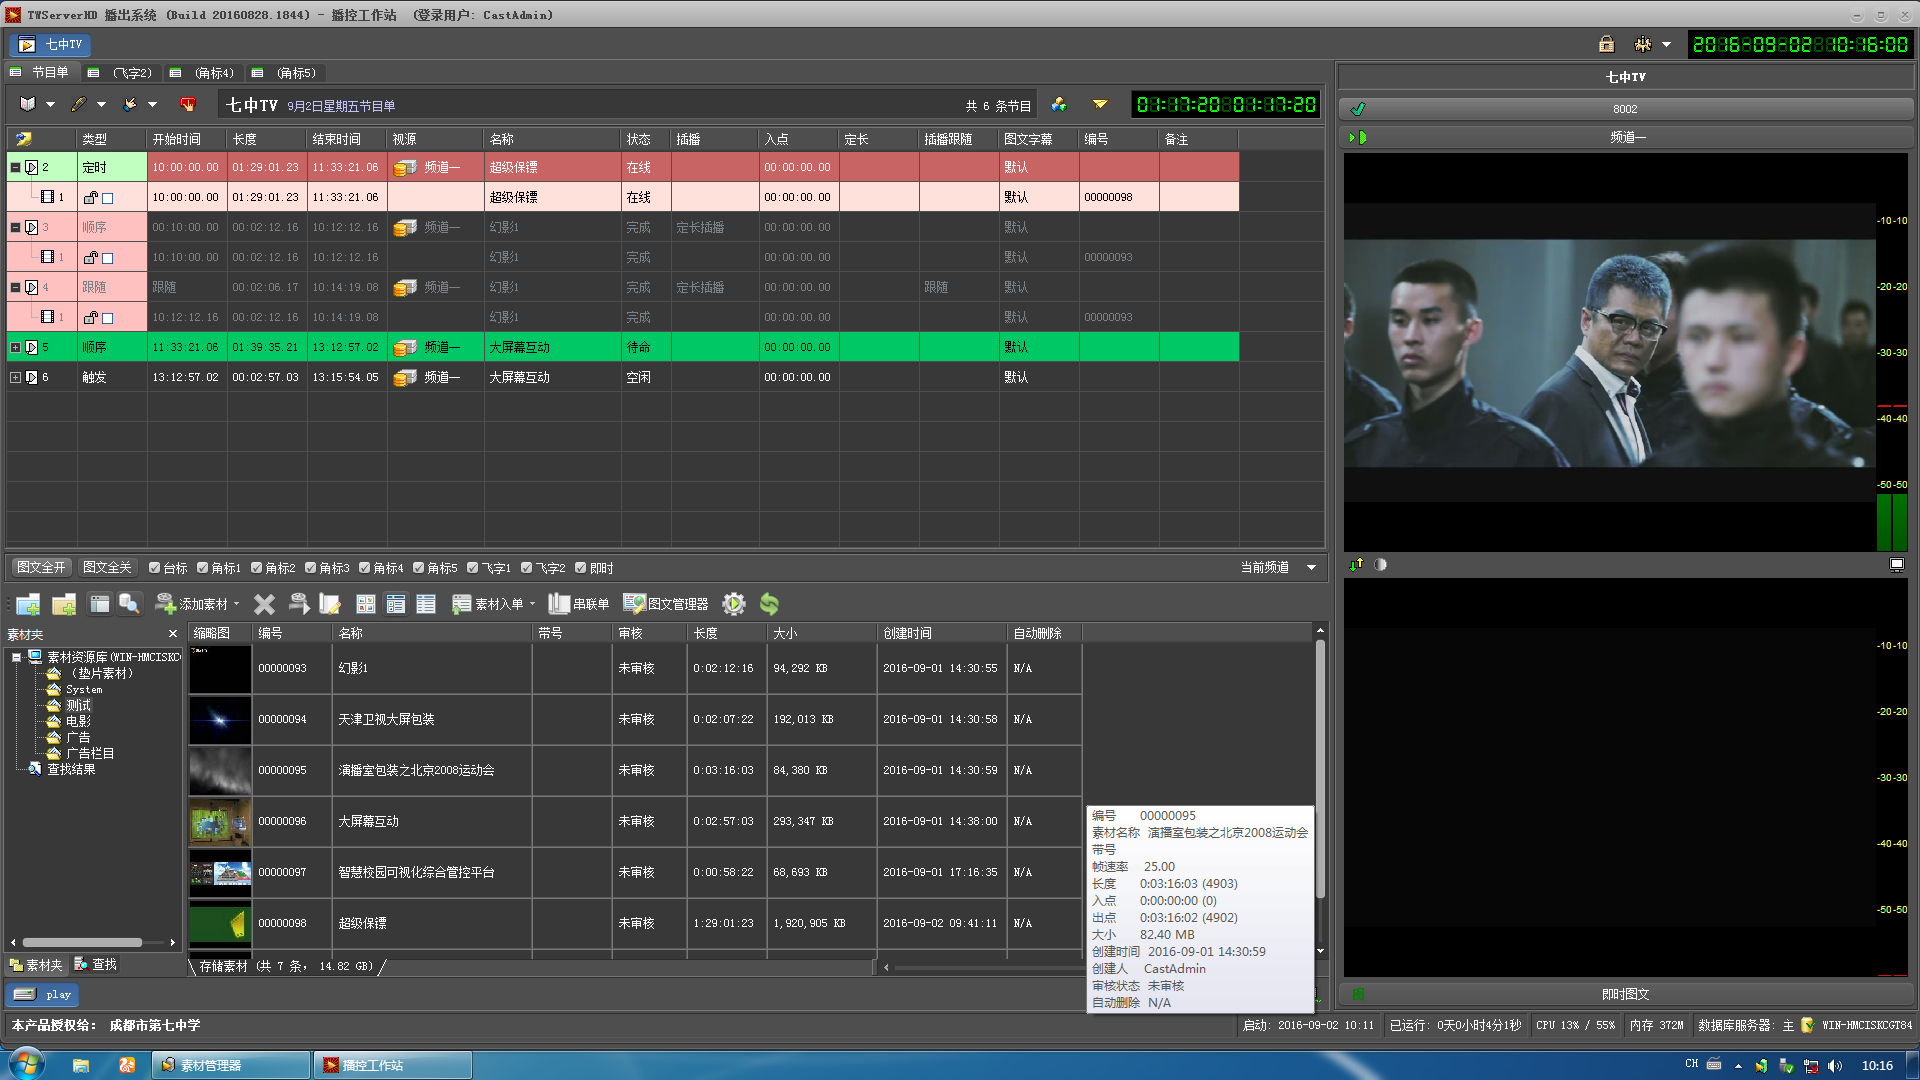Click the gear play settings icon
1920x1080 pixels.
734,604
